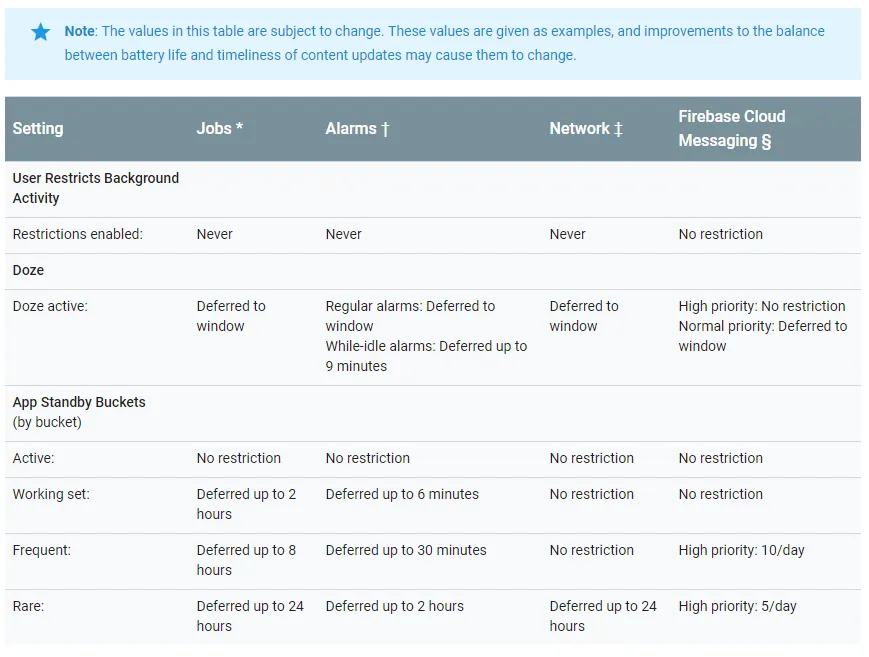Click the Alarms † column header
The height and width of the screenshot is (657, 869).
click(x=357, y=129)
